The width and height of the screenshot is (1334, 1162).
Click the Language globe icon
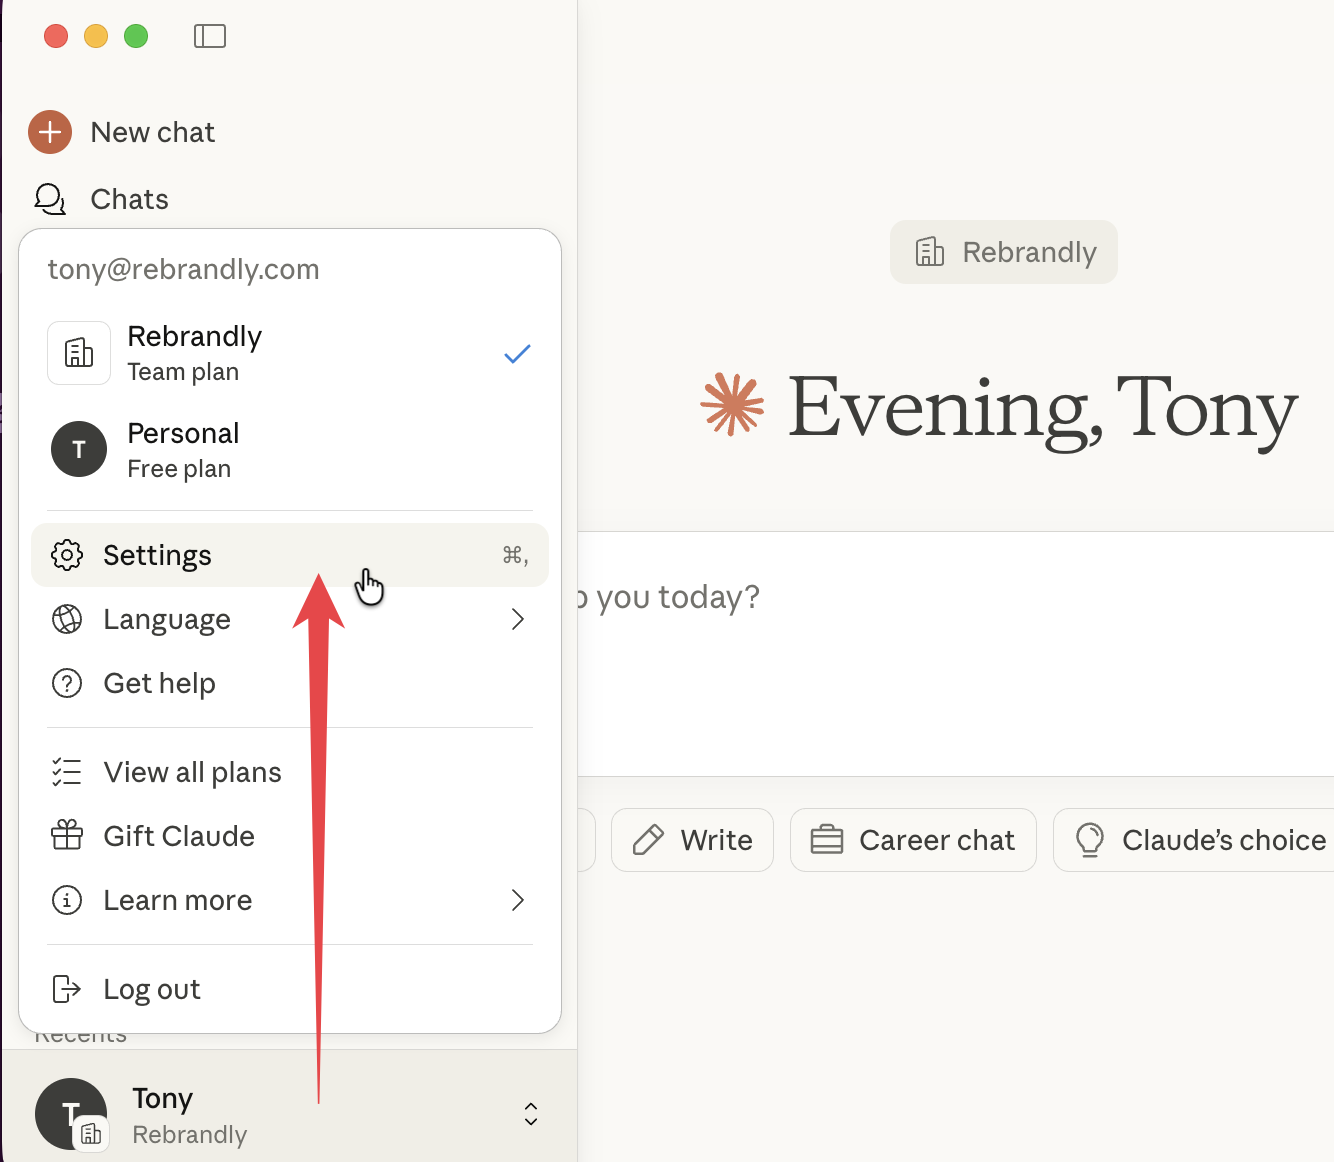pyautogui.click(x=67, y=619)
